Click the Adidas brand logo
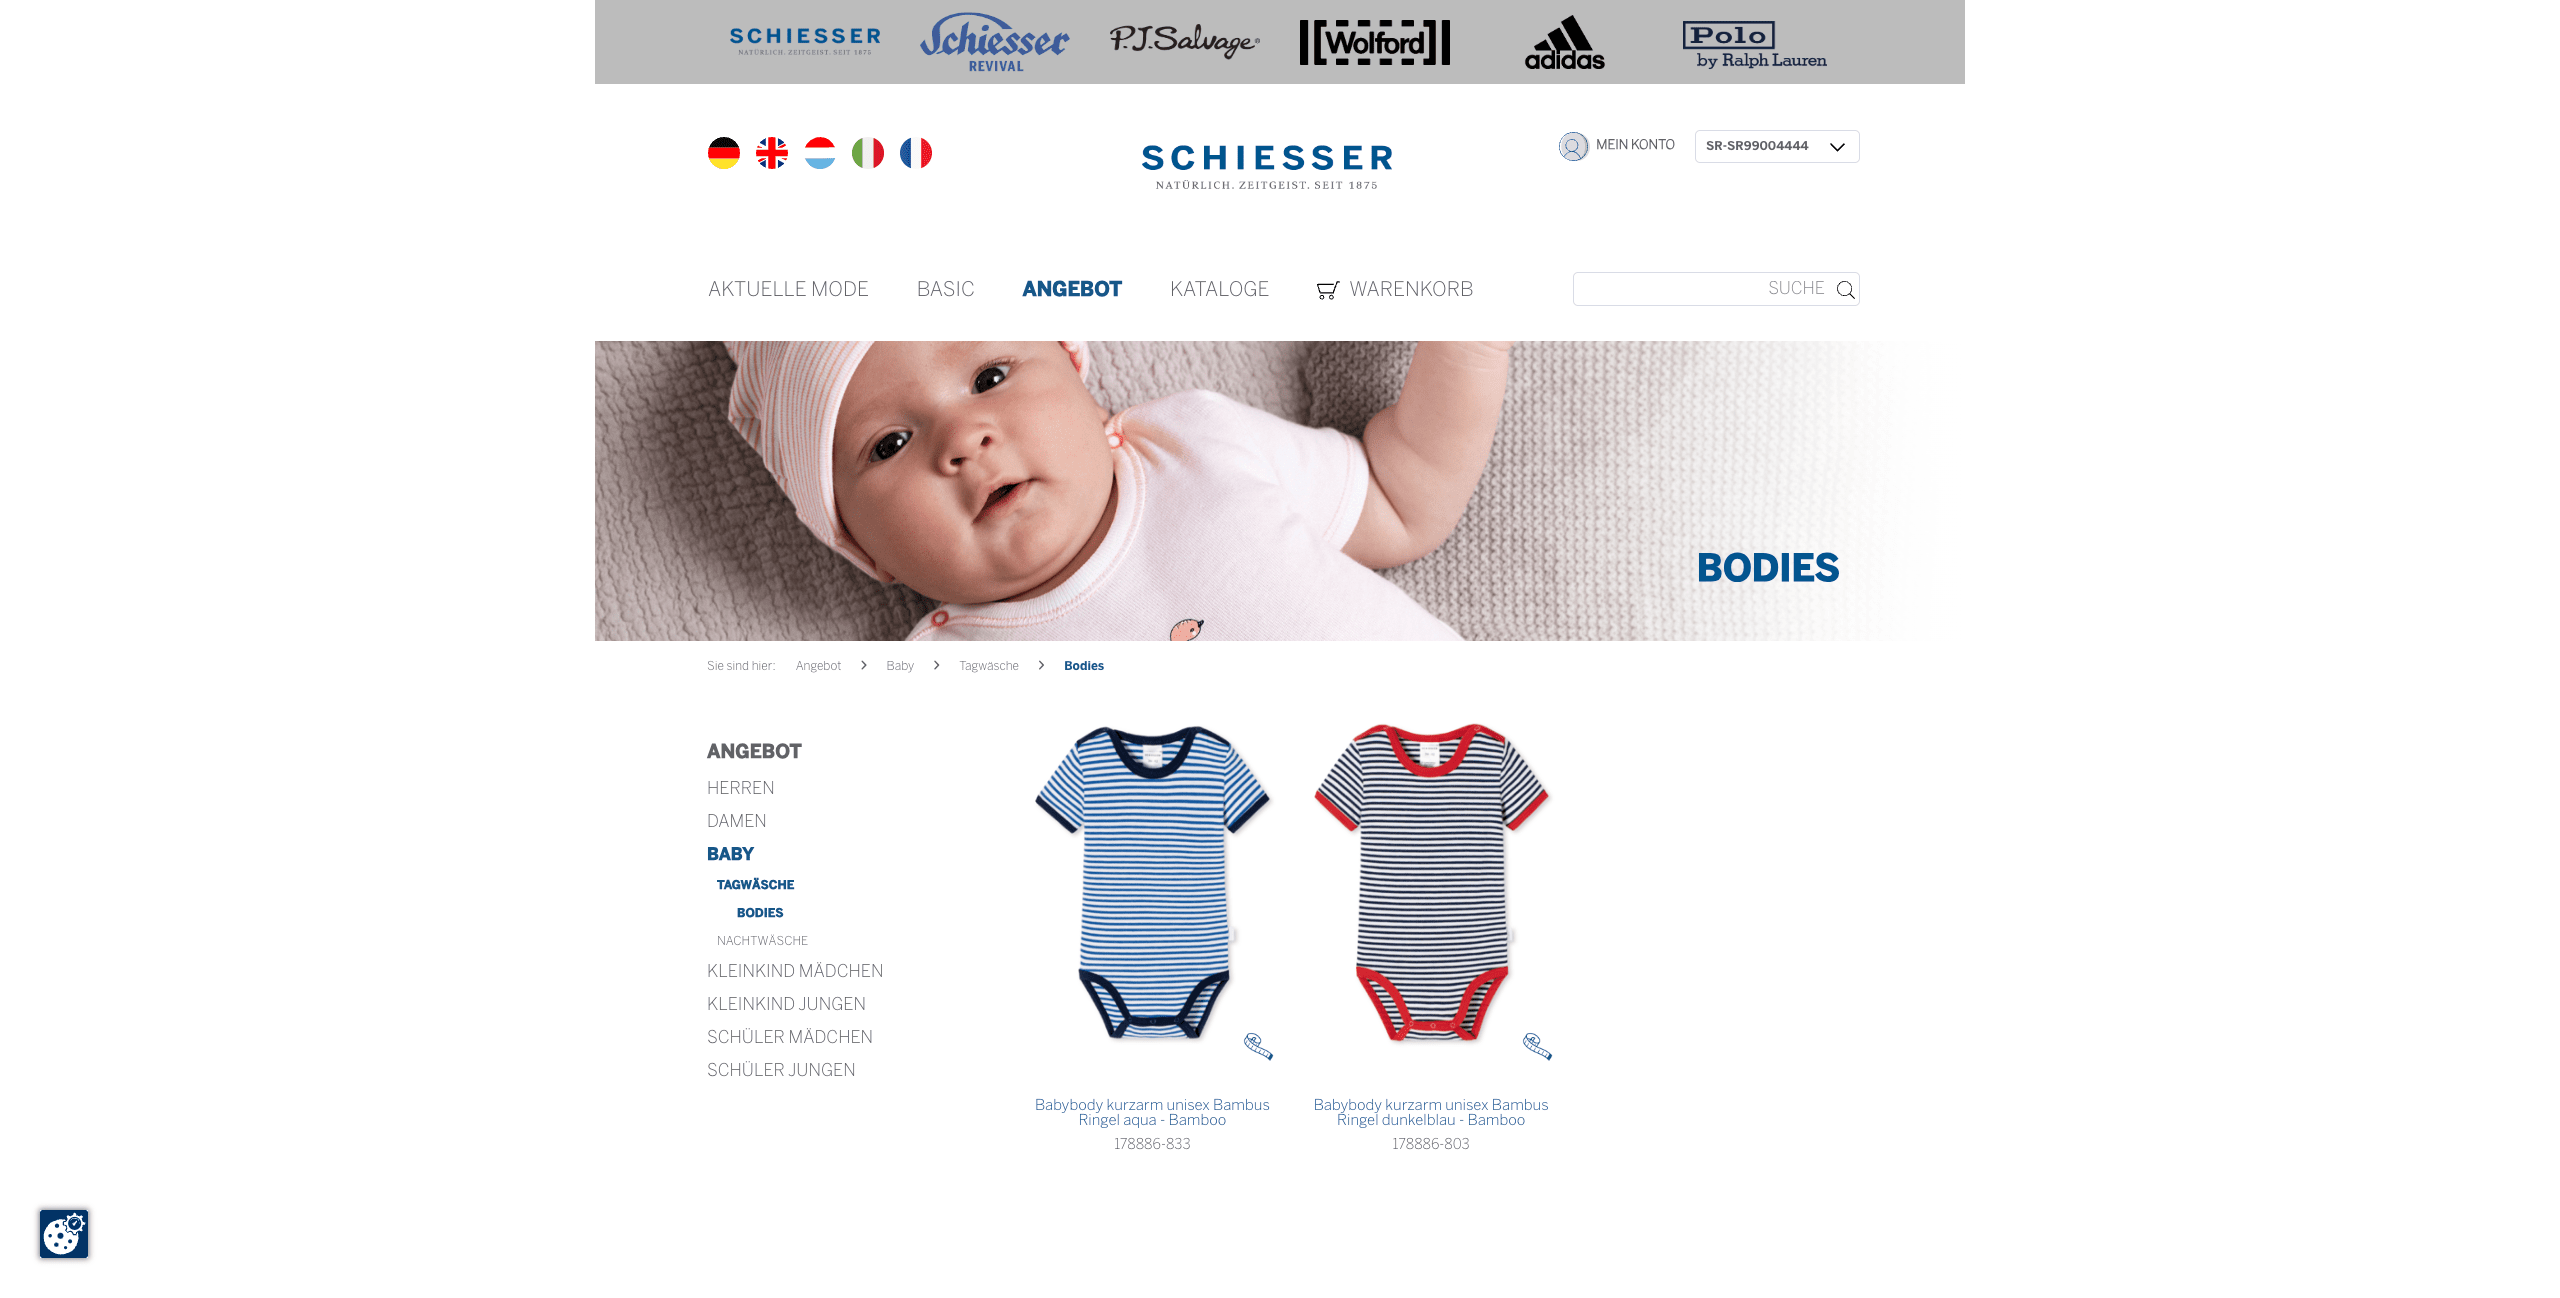The height and width of the screenshot is (1298, 2560). [x=1564, y=42]
